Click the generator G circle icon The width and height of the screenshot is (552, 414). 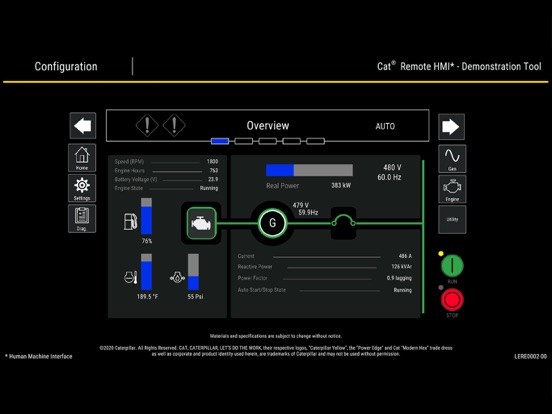click(x=272, y=223)
